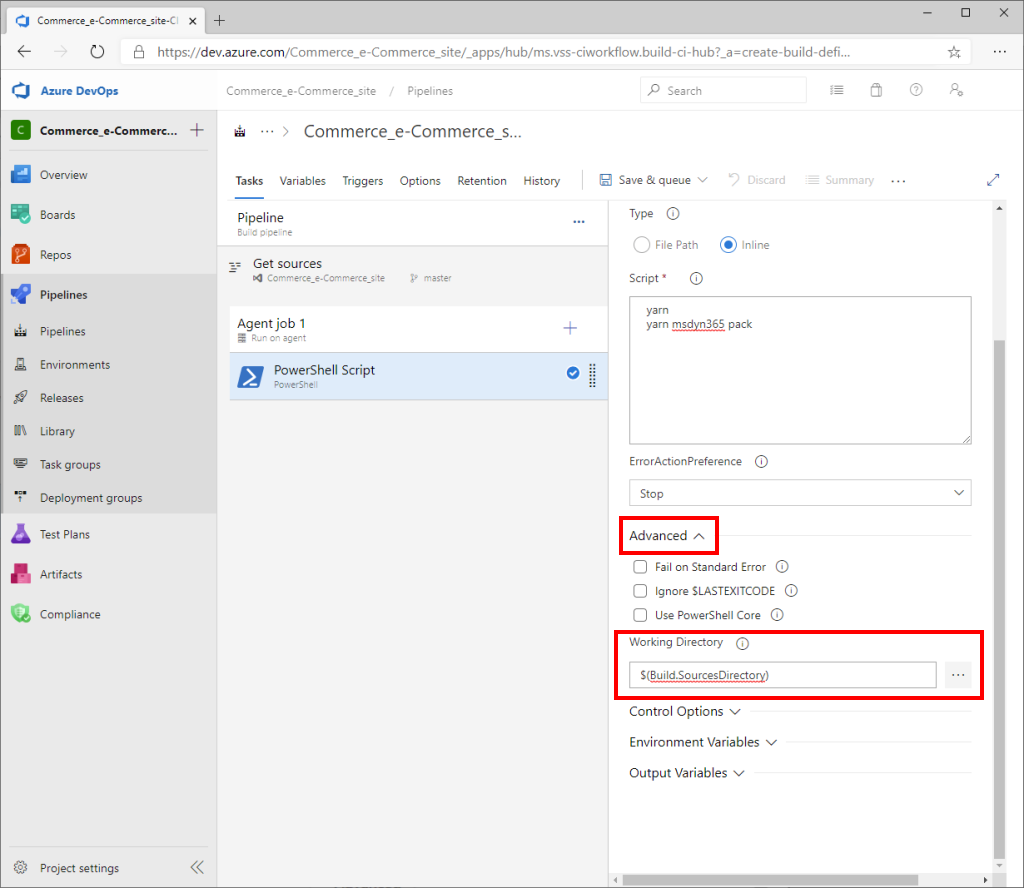
Task: Open the ErrorActionPreference dropdown showing Stop
Action: pyautogui.click(x=799, y=492)
